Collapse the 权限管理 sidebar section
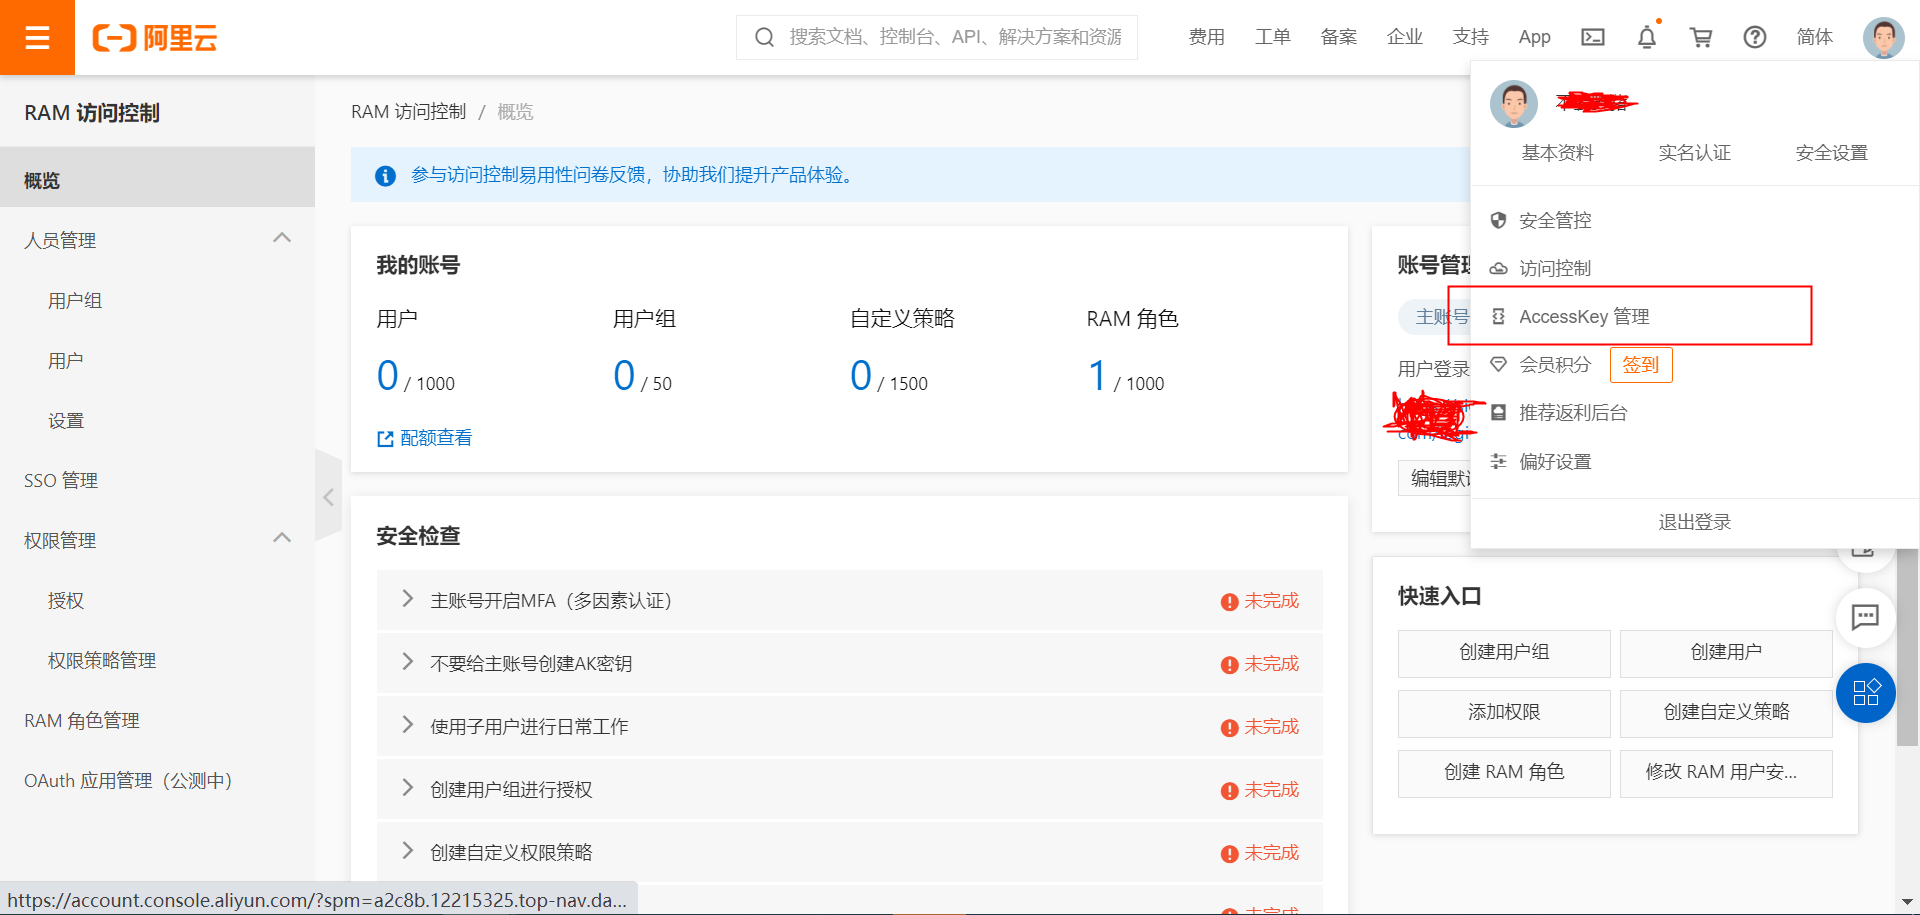This screenshot has height=915, width=1920. (x=282, y=538)
